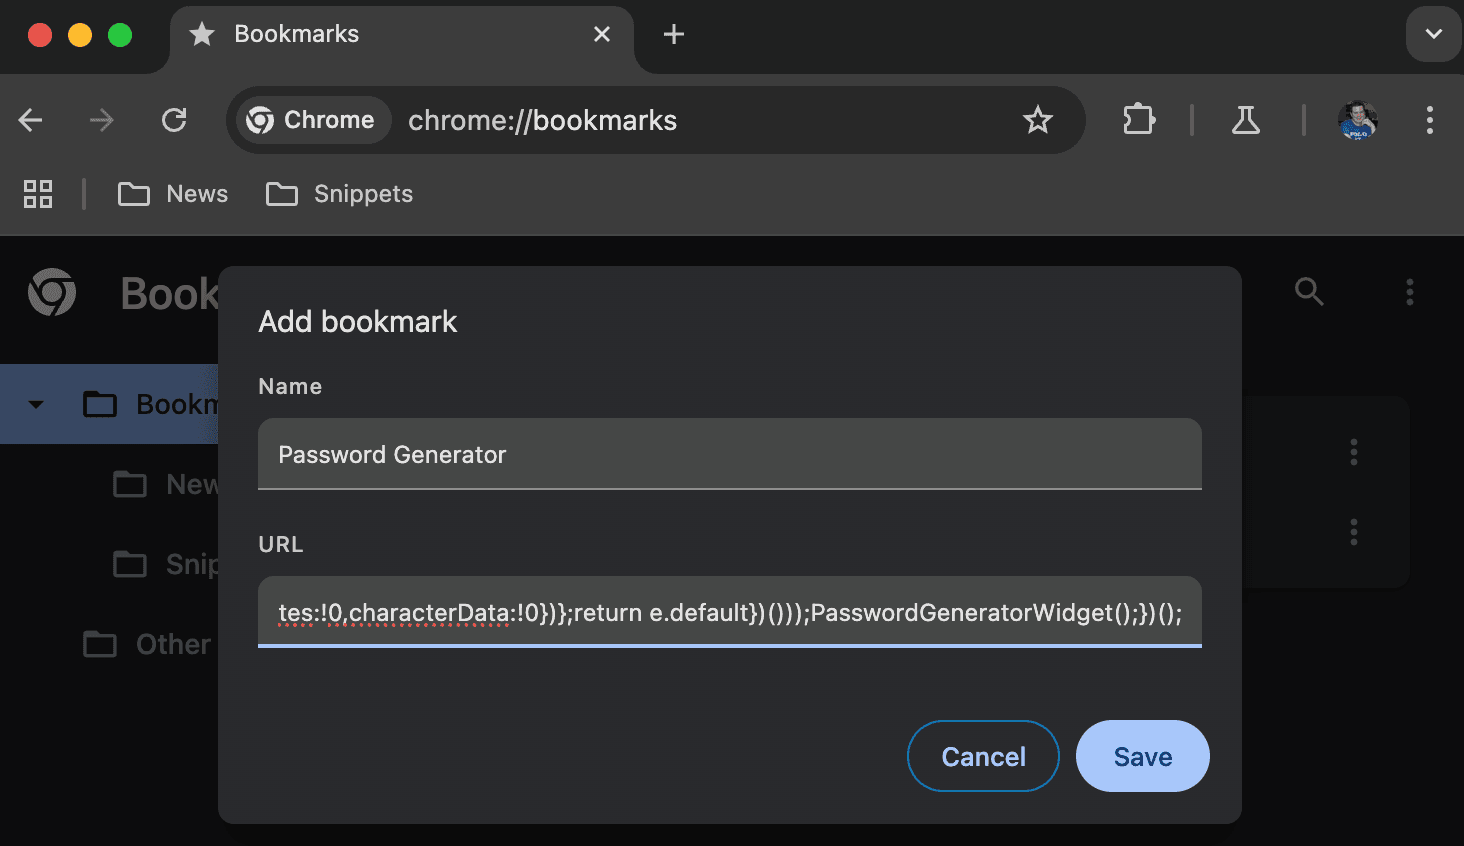The width and height of the screenshot is (1464, 846).
Task: Switch to the Bookmarks tab
Action: (x=295, y=34)
